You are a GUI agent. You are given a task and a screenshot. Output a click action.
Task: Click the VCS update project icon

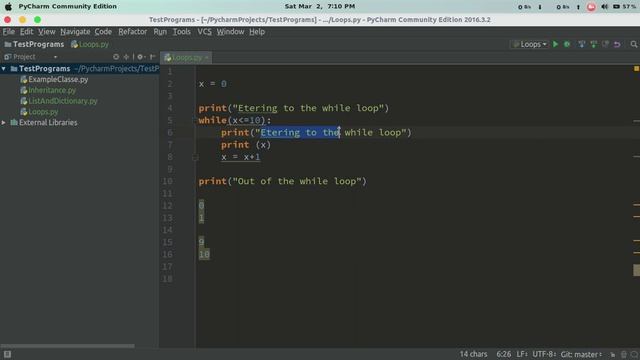582,44
